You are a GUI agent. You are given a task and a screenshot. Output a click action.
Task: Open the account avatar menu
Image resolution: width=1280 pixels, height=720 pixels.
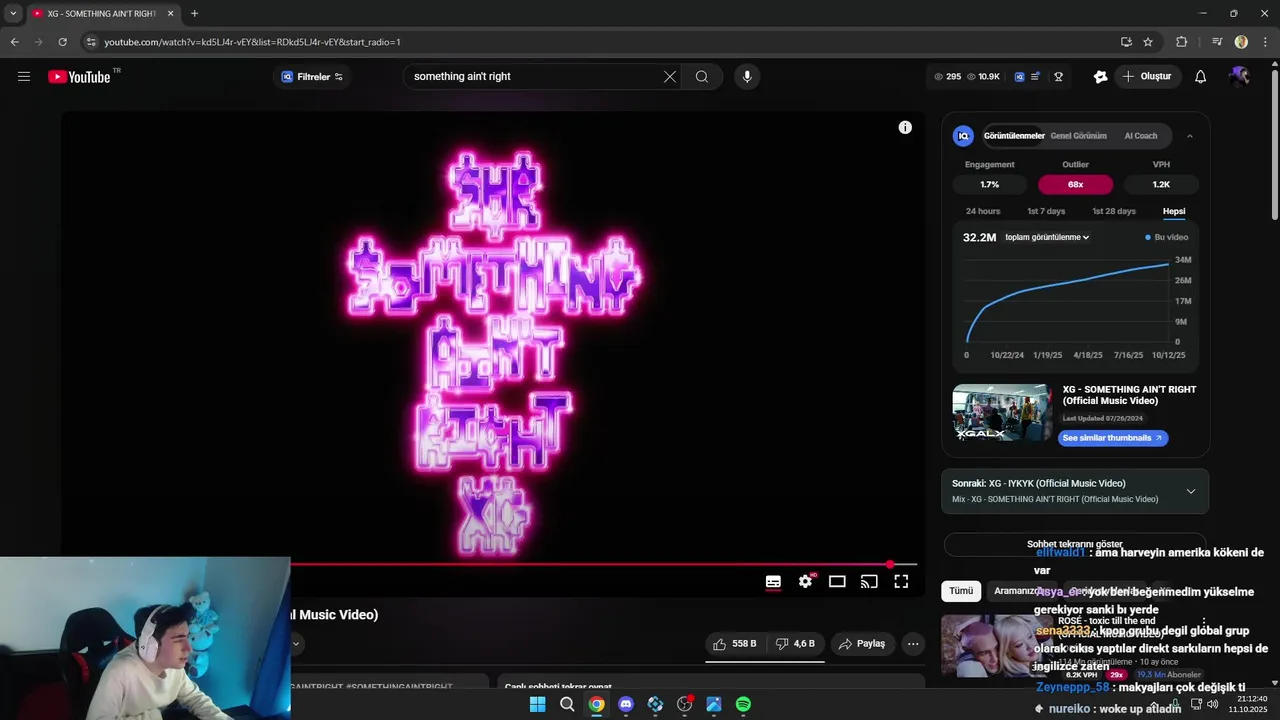coord(1240,76)
